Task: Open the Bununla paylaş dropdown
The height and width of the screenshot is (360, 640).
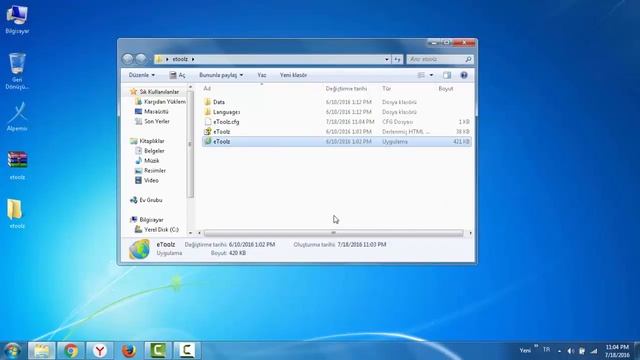Action: 221,75
